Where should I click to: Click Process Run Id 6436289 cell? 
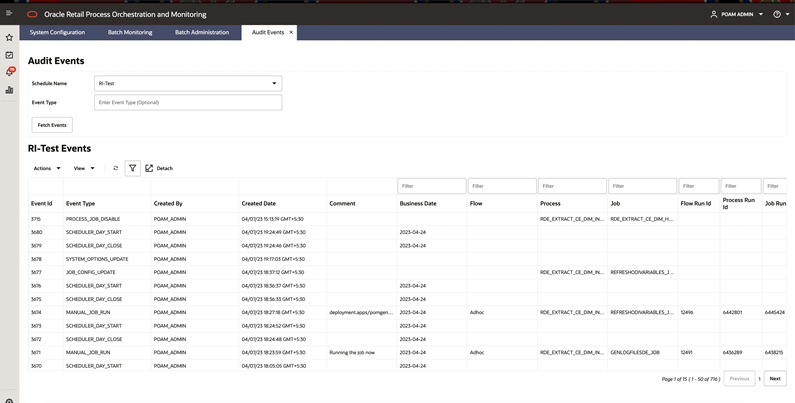(x=732, y=352)
